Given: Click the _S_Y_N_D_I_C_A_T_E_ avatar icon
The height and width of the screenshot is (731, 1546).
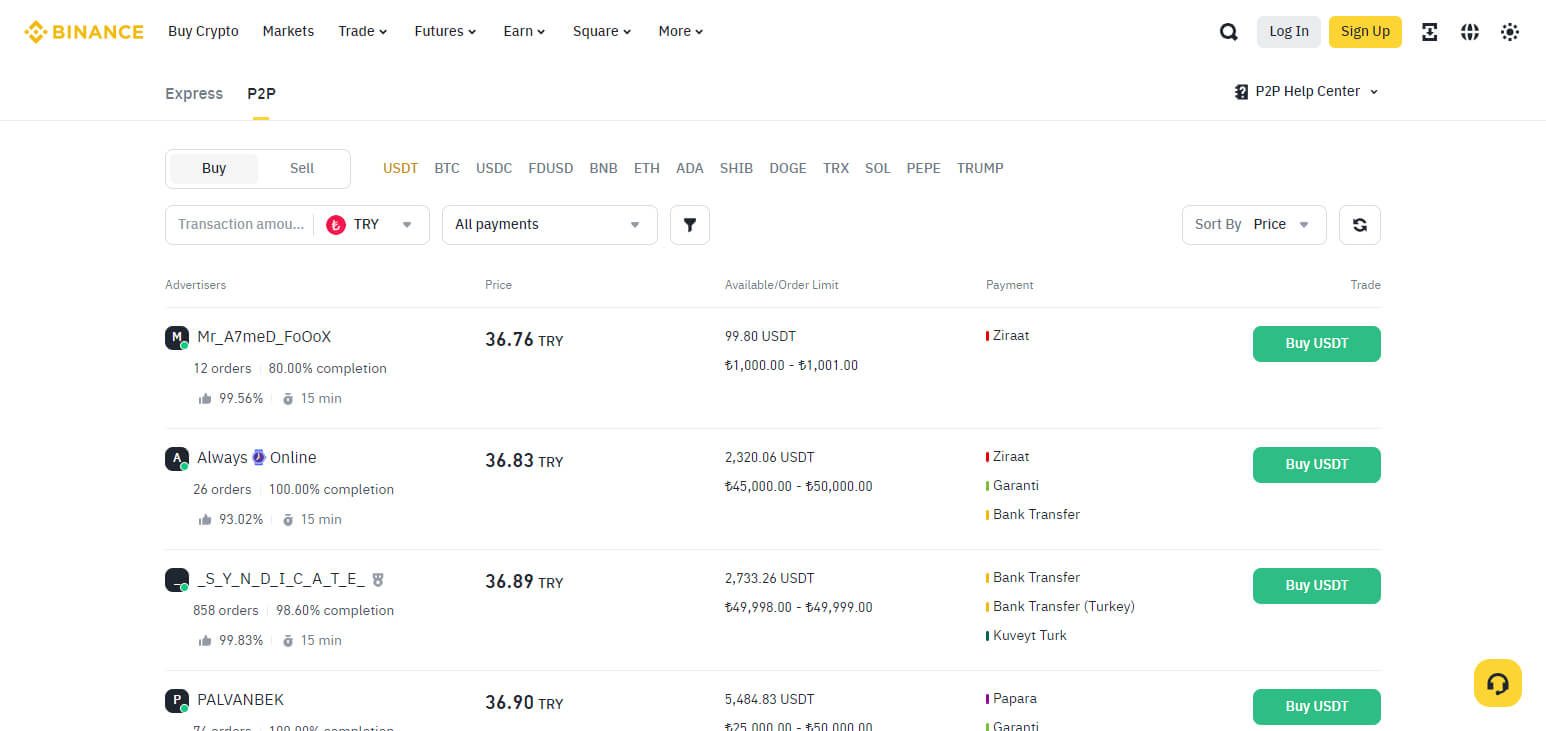Looking at the screenshot, I should [x=177, y=580].
